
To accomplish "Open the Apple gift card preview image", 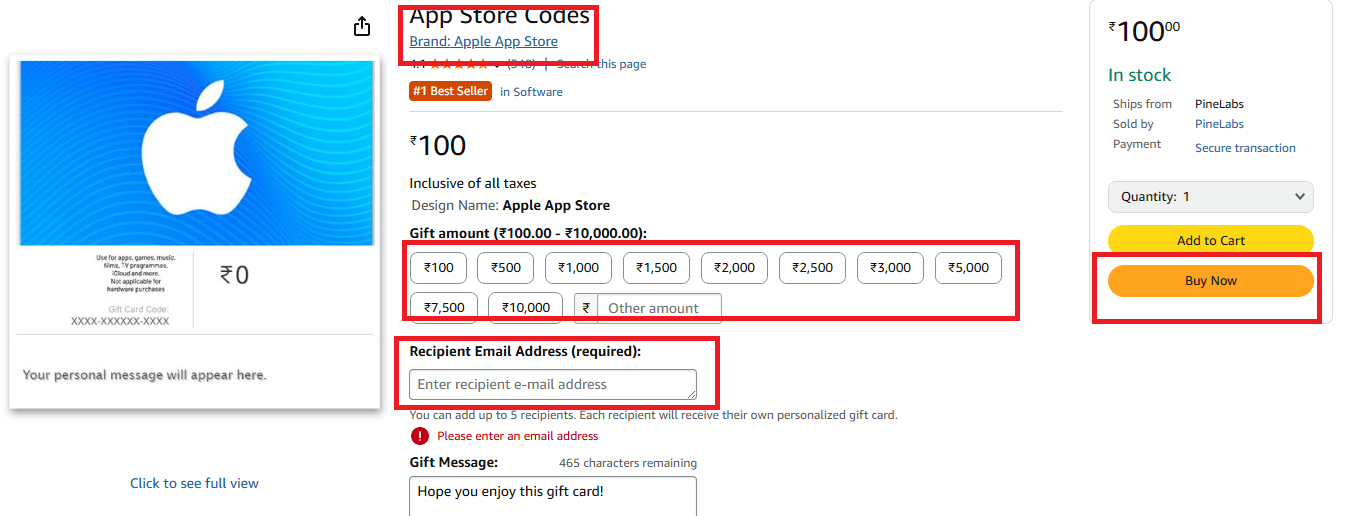I will [x=196, y=232].
